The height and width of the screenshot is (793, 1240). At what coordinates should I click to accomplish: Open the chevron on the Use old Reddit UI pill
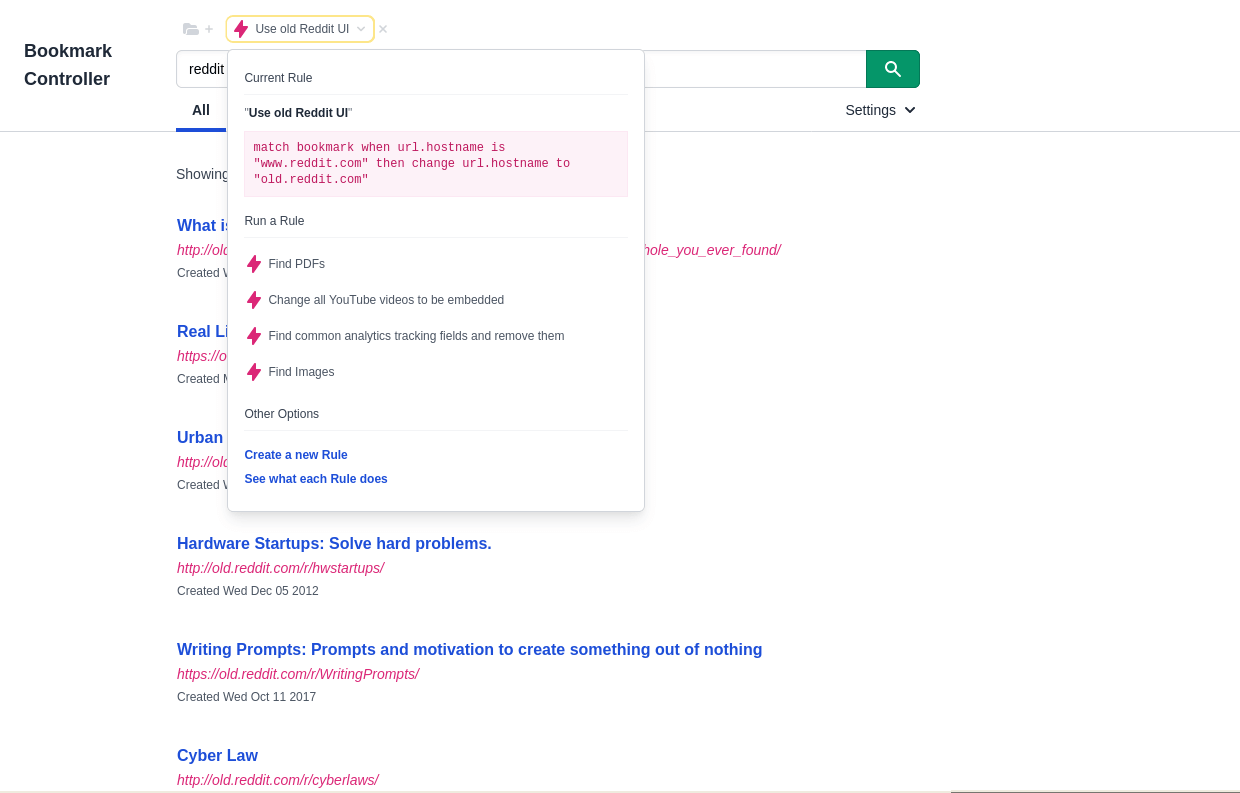pos(360,29)
